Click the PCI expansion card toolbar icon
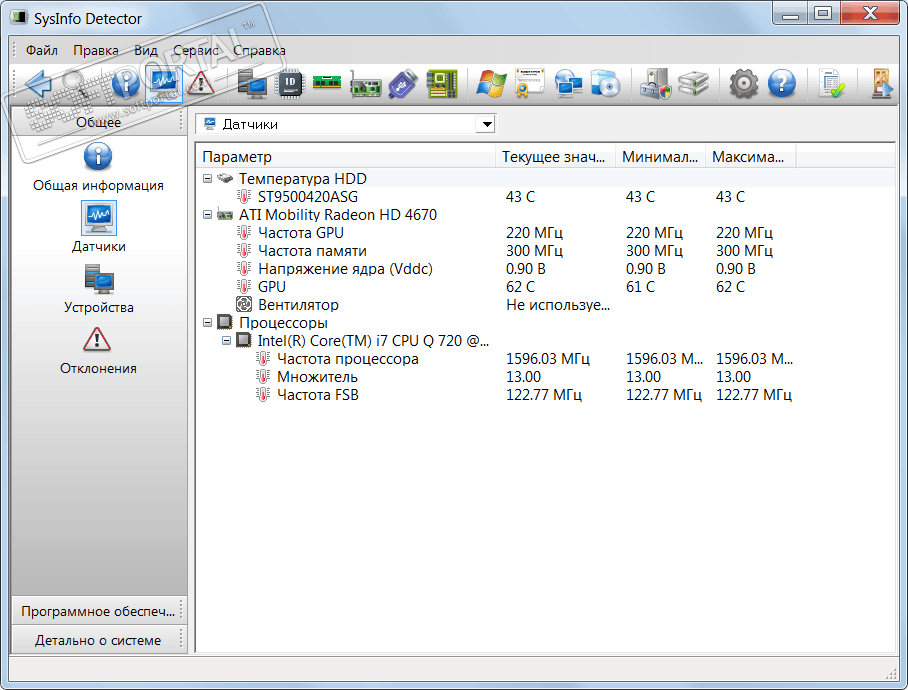The height and width of the screenshot is (690, 908). click(365, 85)
